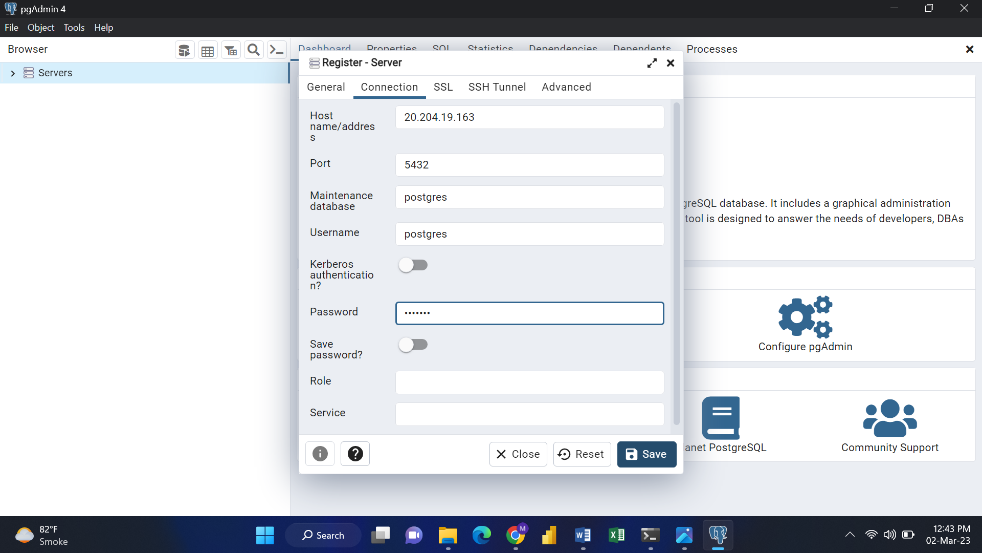
Task: Open Microsoft Word from taskbar
Action: click(583, 535)
